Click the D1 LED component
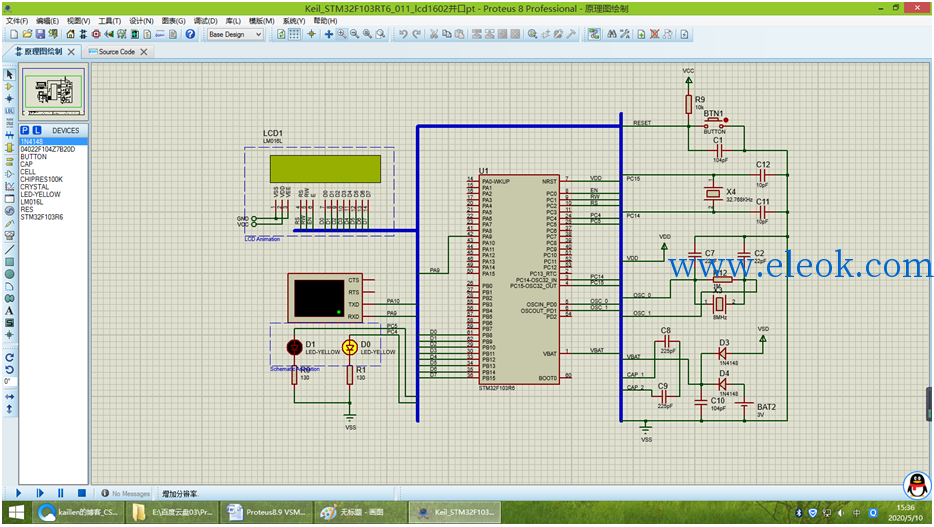Image resolution: width=934 pixels, height=527 pixels. pos(294,347)
